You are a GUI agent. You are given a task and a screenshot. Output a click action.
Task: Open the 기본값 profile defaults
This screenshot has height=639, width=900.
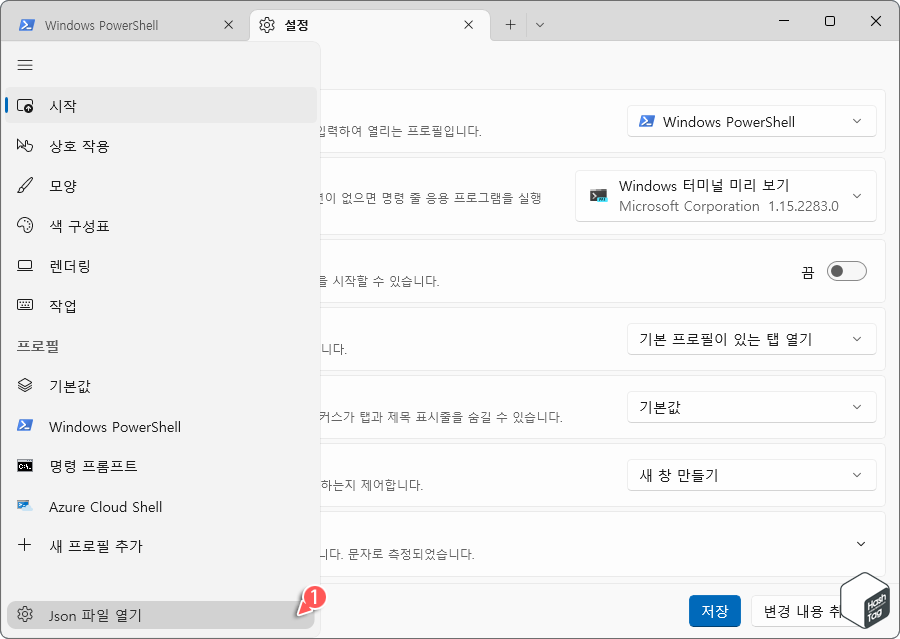161,386
